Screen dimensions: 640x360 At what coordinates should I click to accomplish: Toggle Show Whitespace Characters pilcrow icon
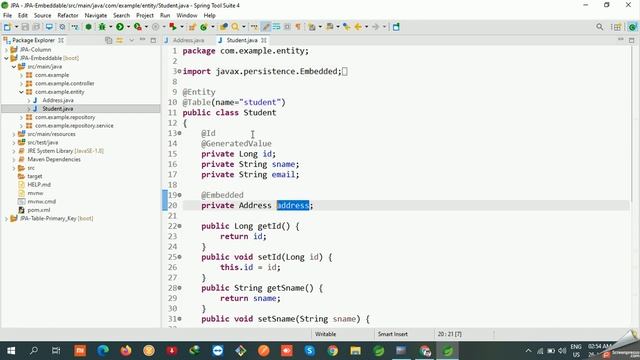(x=298, y=27)
